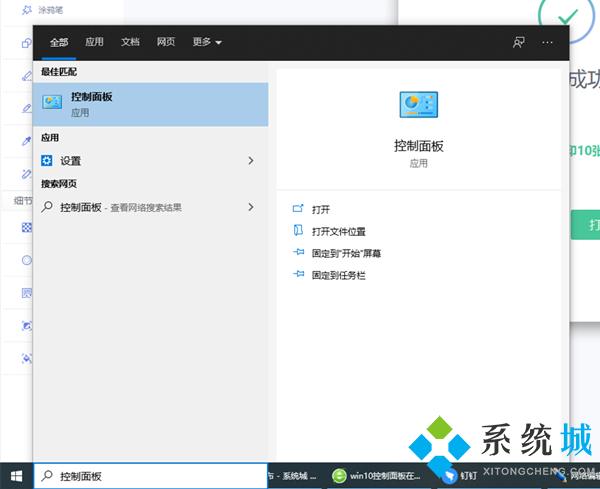This screenshot has width=600, height=489.
Task: Expand the 更多 dropdown
Action: (x=207, y=42)
